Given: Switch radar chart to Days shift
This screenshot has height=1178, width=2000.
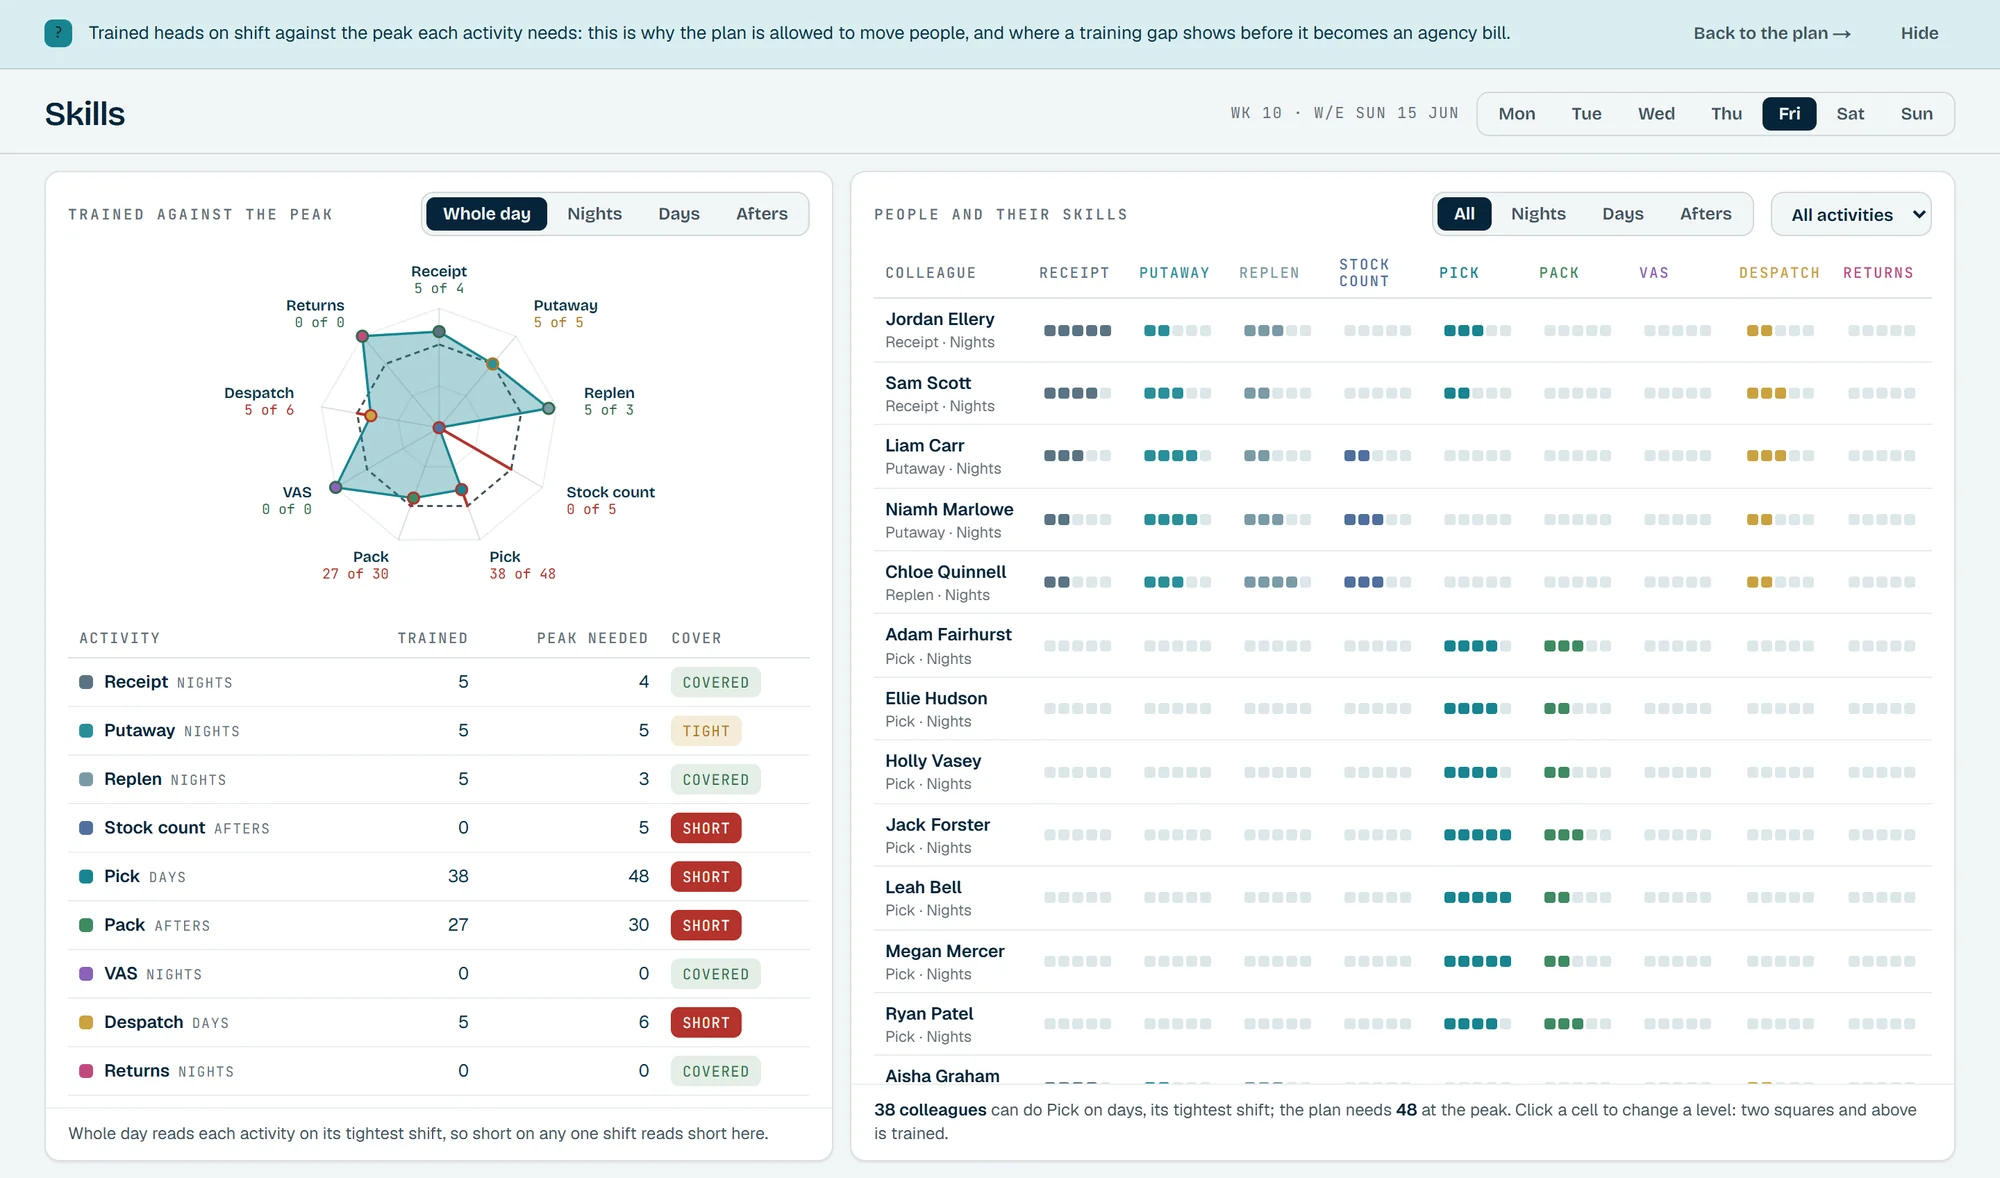Looking at the screenshot, I should (679, 214).
